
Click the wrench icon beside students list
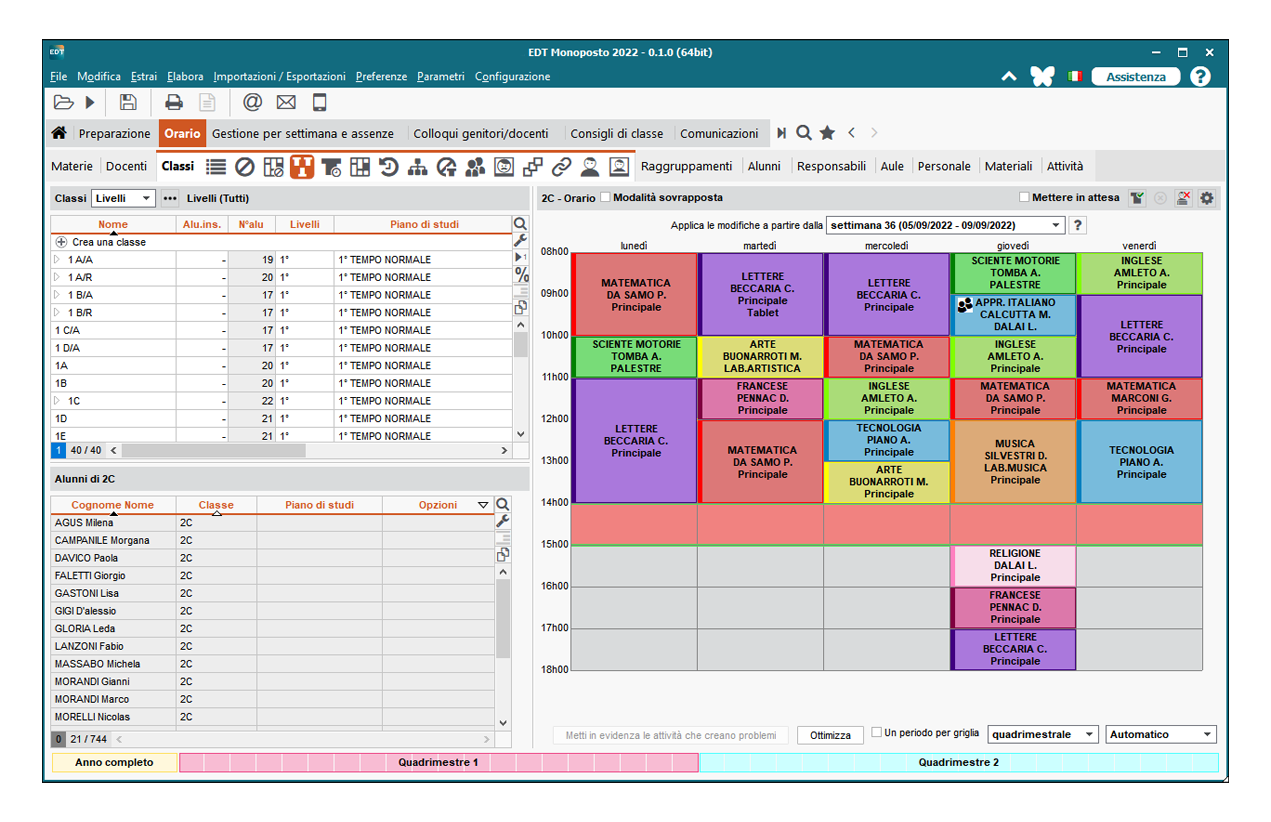tap(503, 522)
